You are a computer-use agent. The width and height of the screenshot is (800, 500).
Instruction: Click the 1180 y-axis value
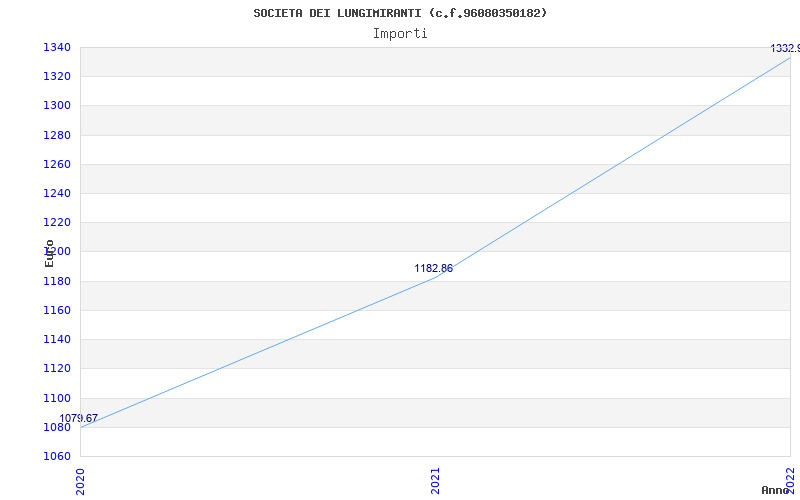[57, 281]
